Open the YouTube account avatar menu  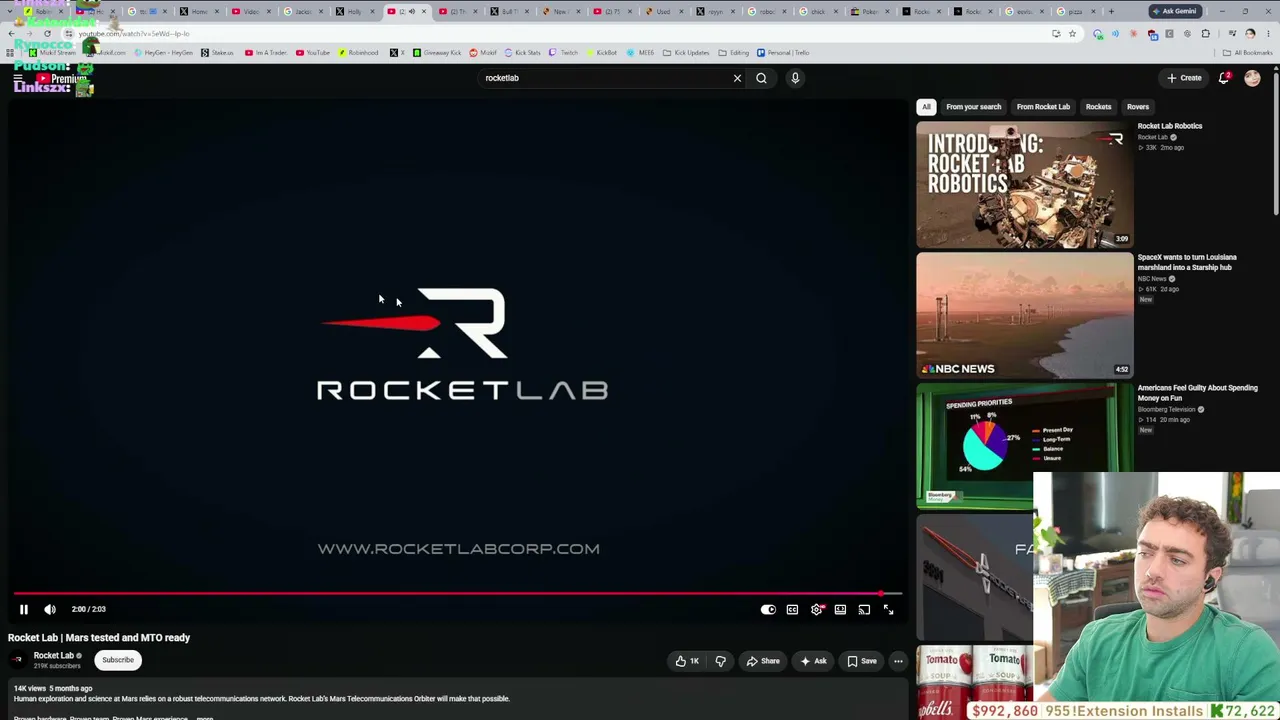click(x=1252, y=78)
